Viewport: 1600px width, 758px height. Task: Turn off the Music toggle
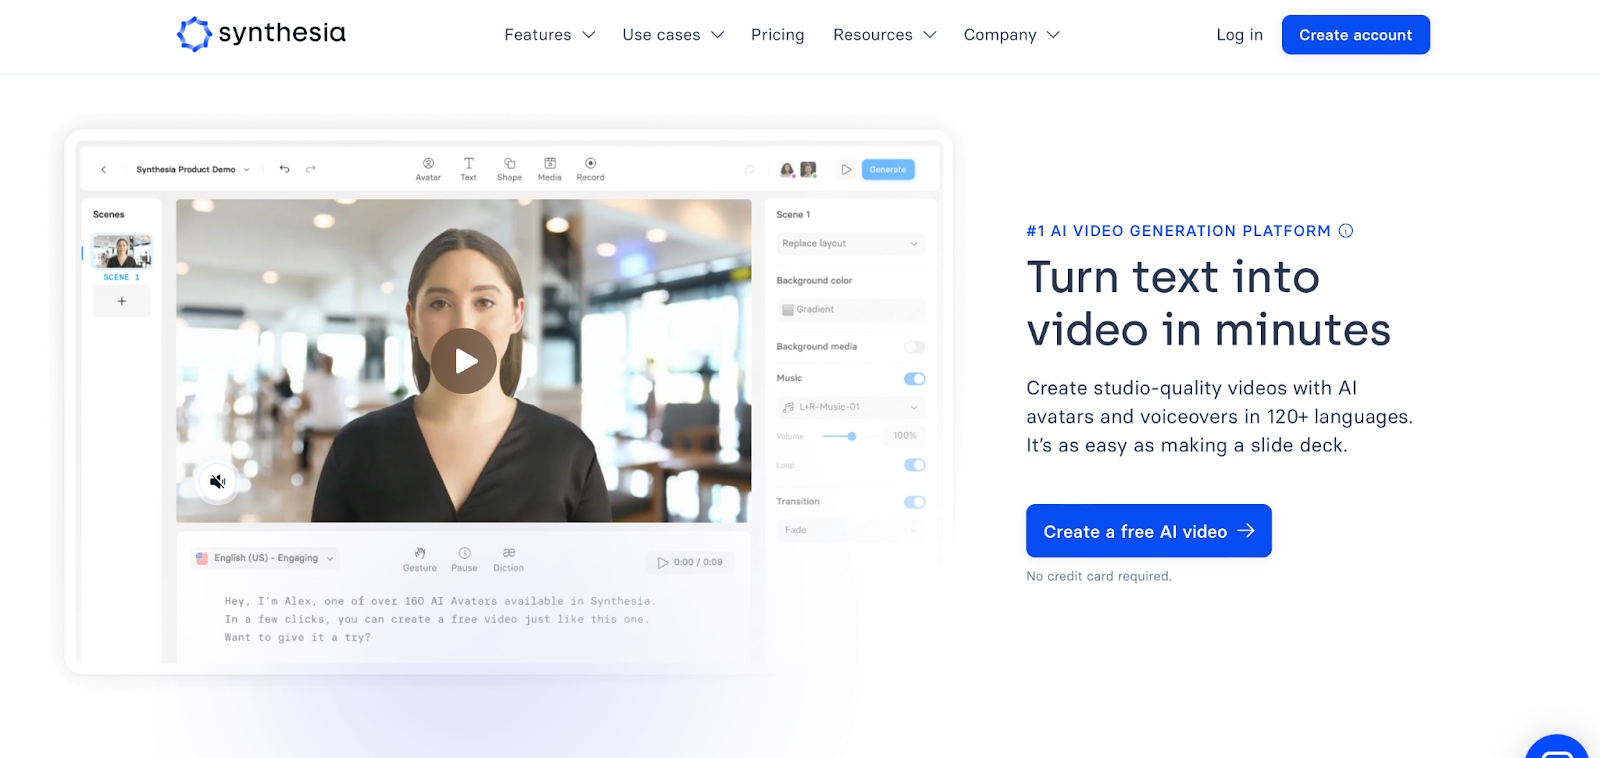pos(914,379)
